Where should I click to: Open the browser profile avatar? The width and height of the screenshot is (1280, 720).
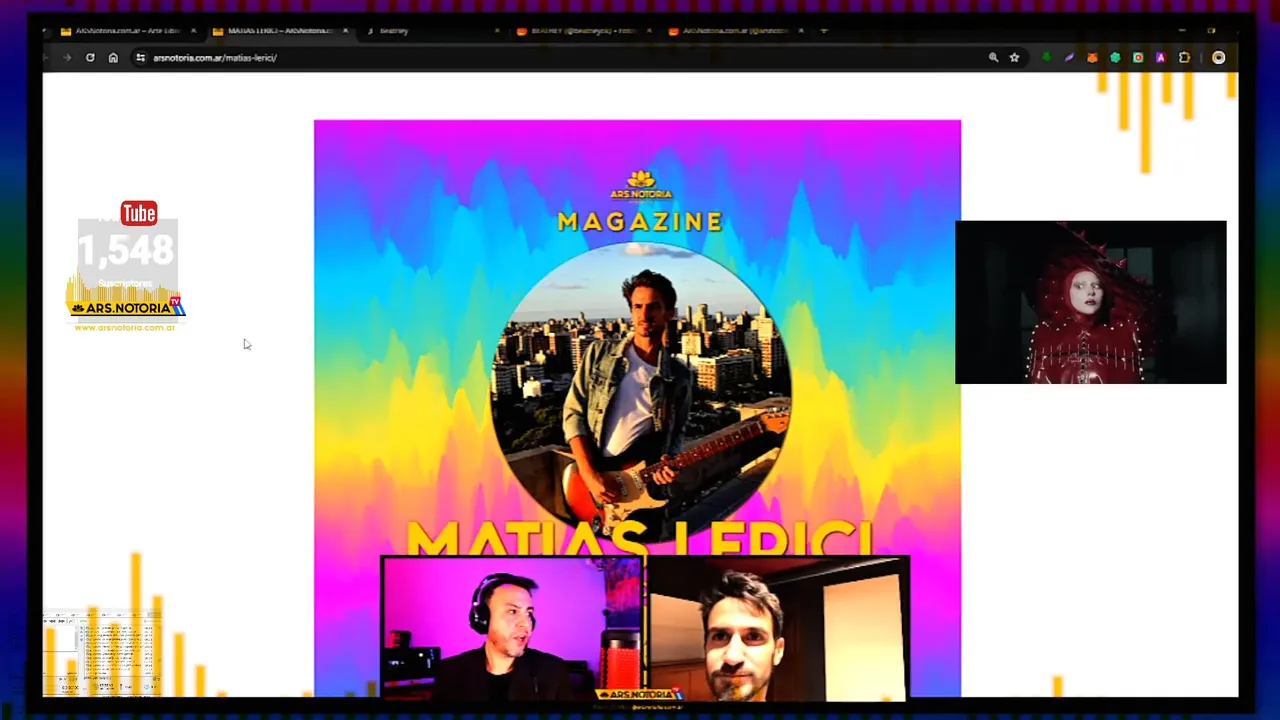[1218, 58]
